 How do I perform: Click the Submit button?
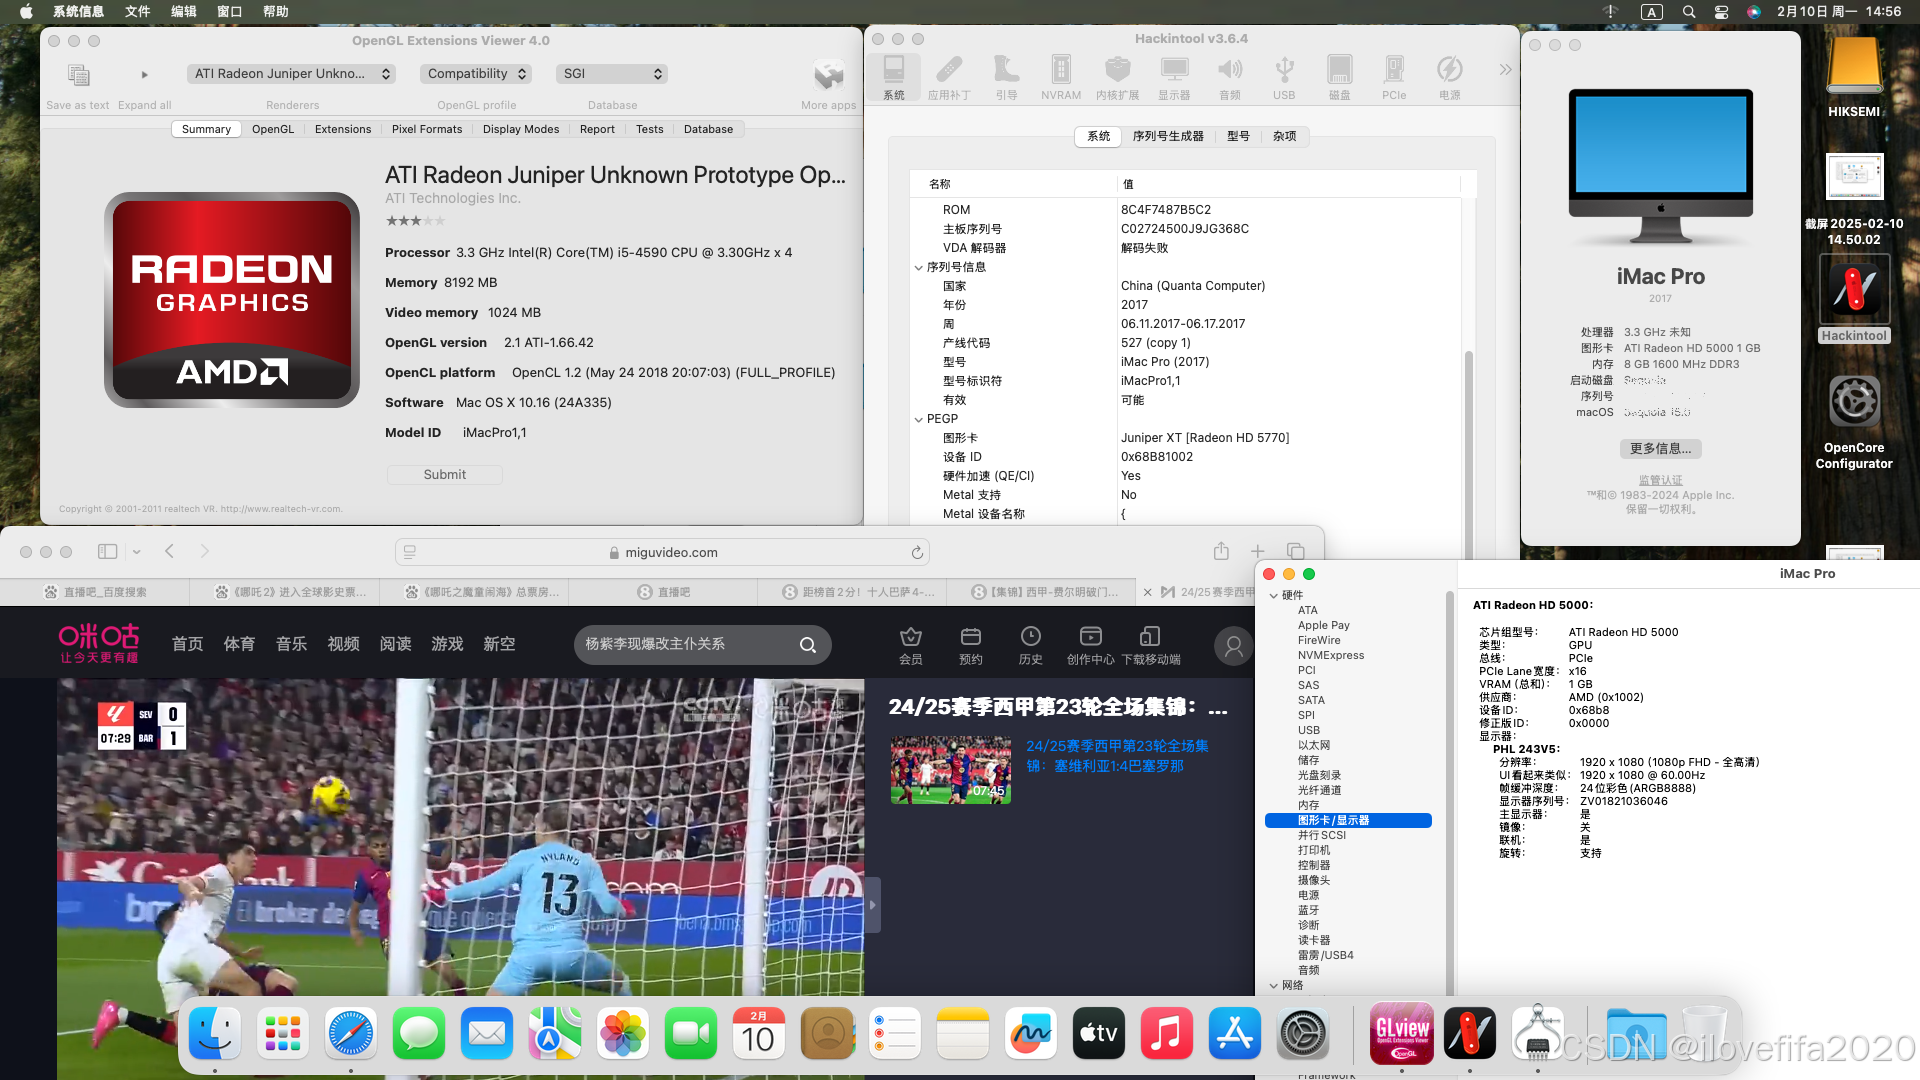444,474
